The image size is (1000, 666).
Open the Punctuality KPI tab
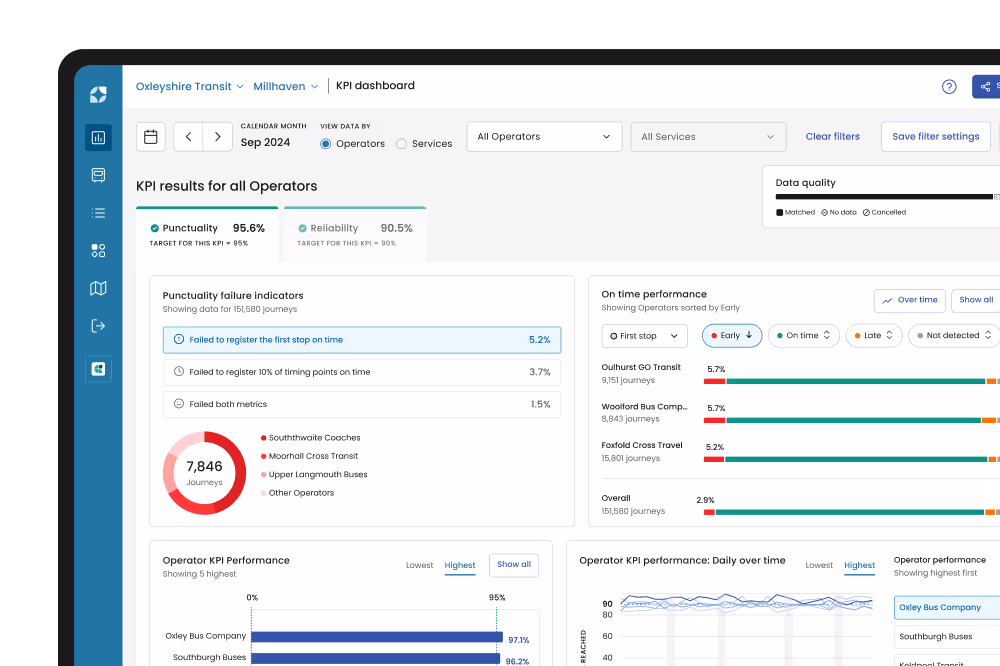point(207,234)
